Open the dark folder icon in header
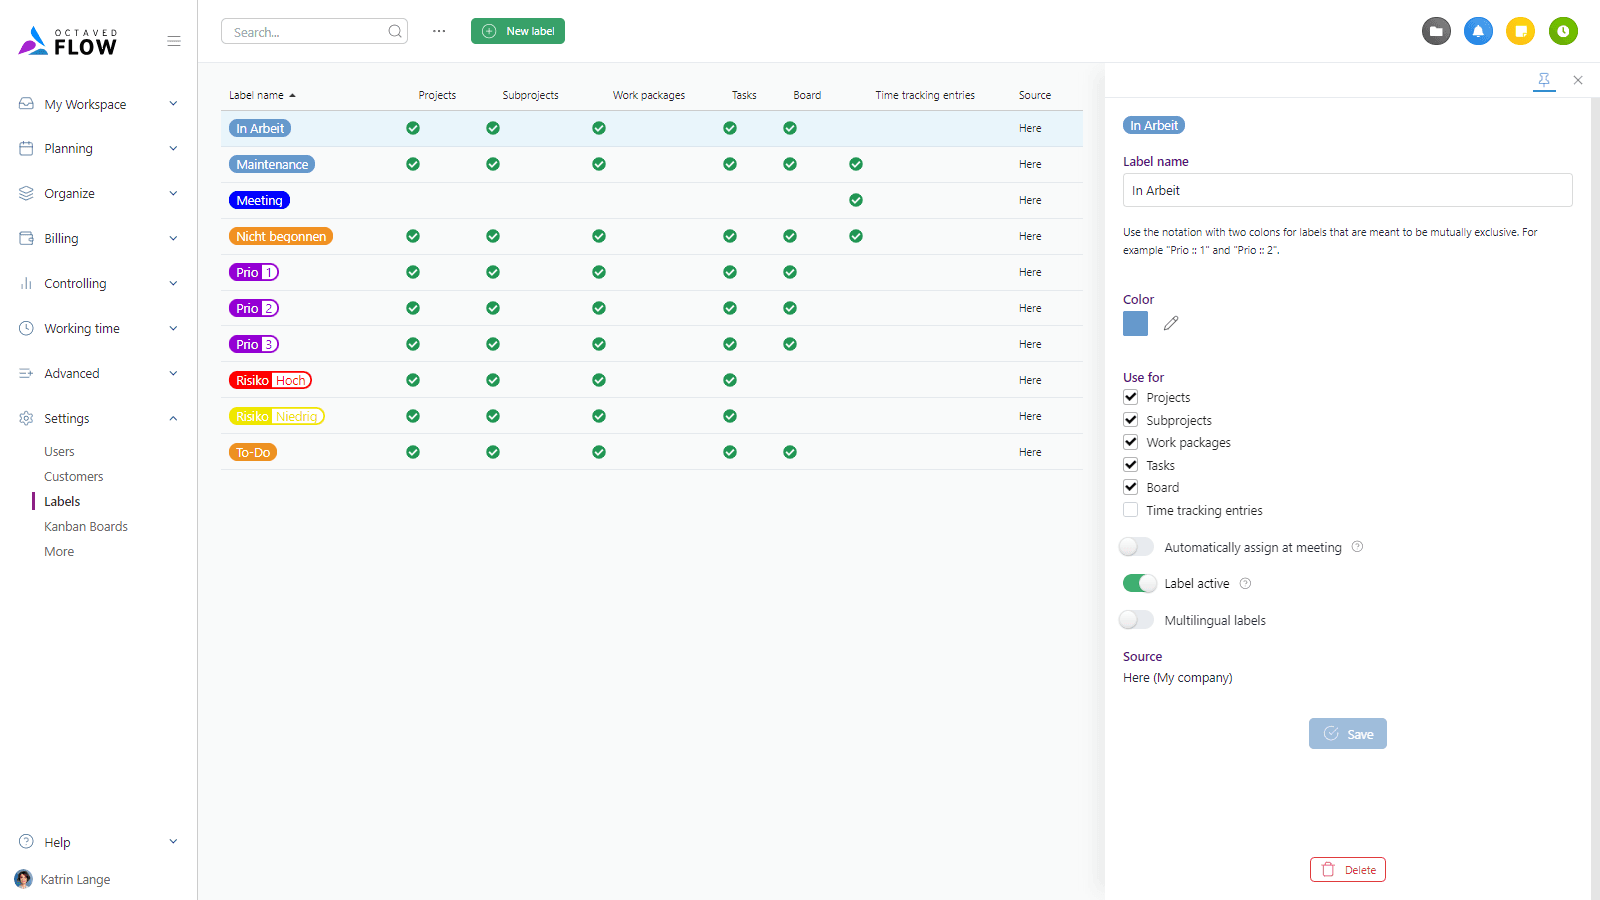The height and width of the screenshot is (900, 1600). click(1436, 31)
